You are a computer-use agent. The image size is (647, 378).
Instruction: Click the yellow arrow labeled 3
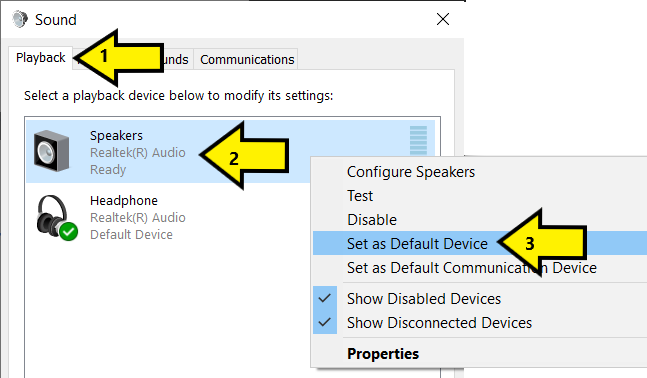[x=542, y=243]
